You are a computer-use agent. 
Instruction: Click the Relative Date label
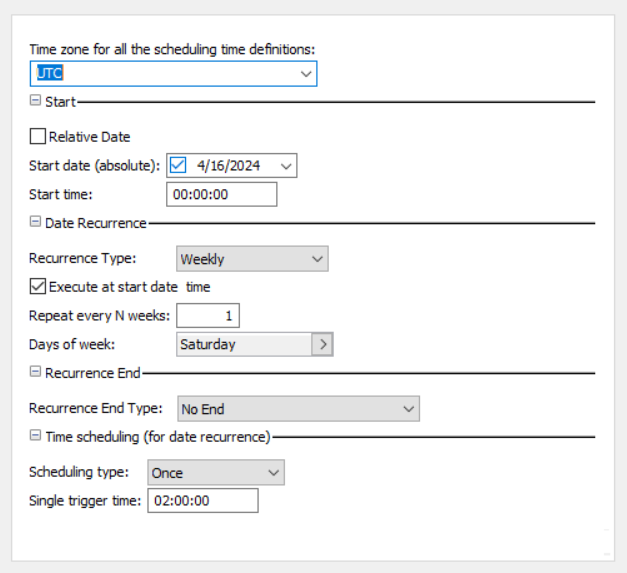89,137
